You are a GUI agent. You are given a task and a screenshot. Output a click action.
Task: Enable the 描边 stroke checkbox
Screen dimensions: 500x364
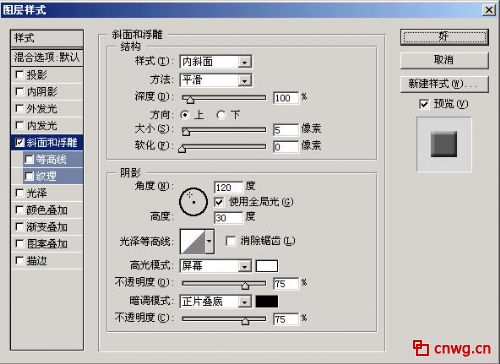coord(20,260)
